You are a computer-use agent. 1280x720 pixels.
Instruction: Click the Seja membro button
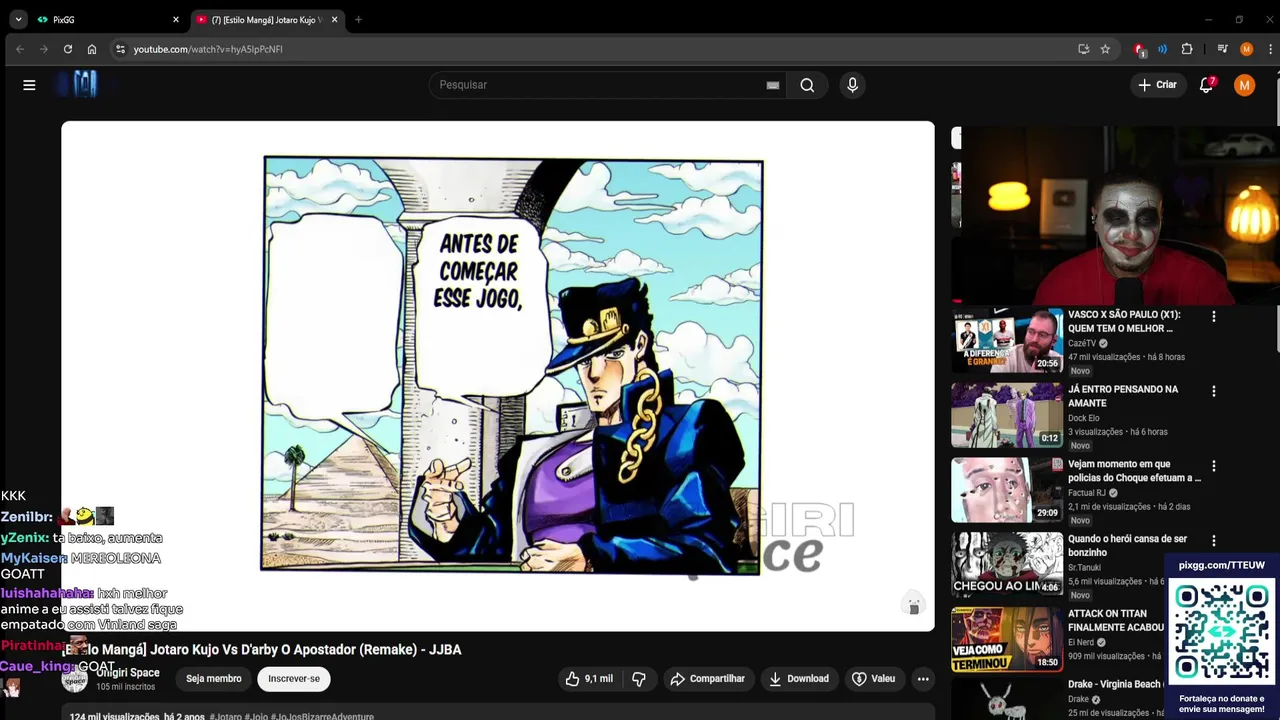[214, 679]
